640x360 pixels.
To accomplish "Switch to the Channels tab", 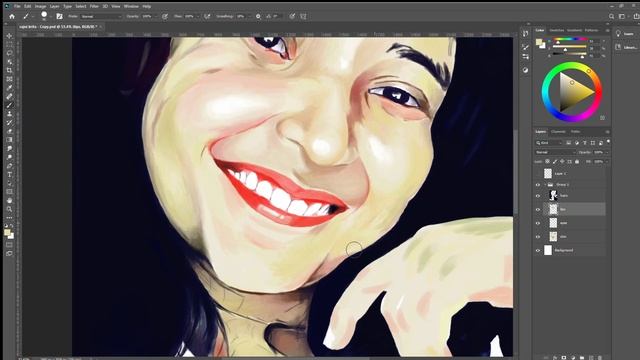I will click(558, 131).
